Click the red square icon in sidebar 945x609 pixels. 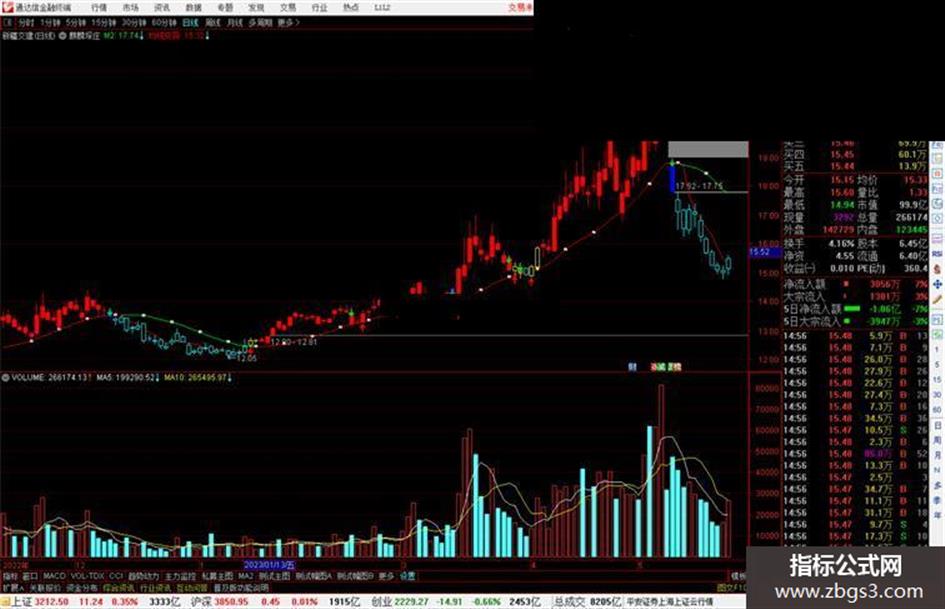[937, 174]
